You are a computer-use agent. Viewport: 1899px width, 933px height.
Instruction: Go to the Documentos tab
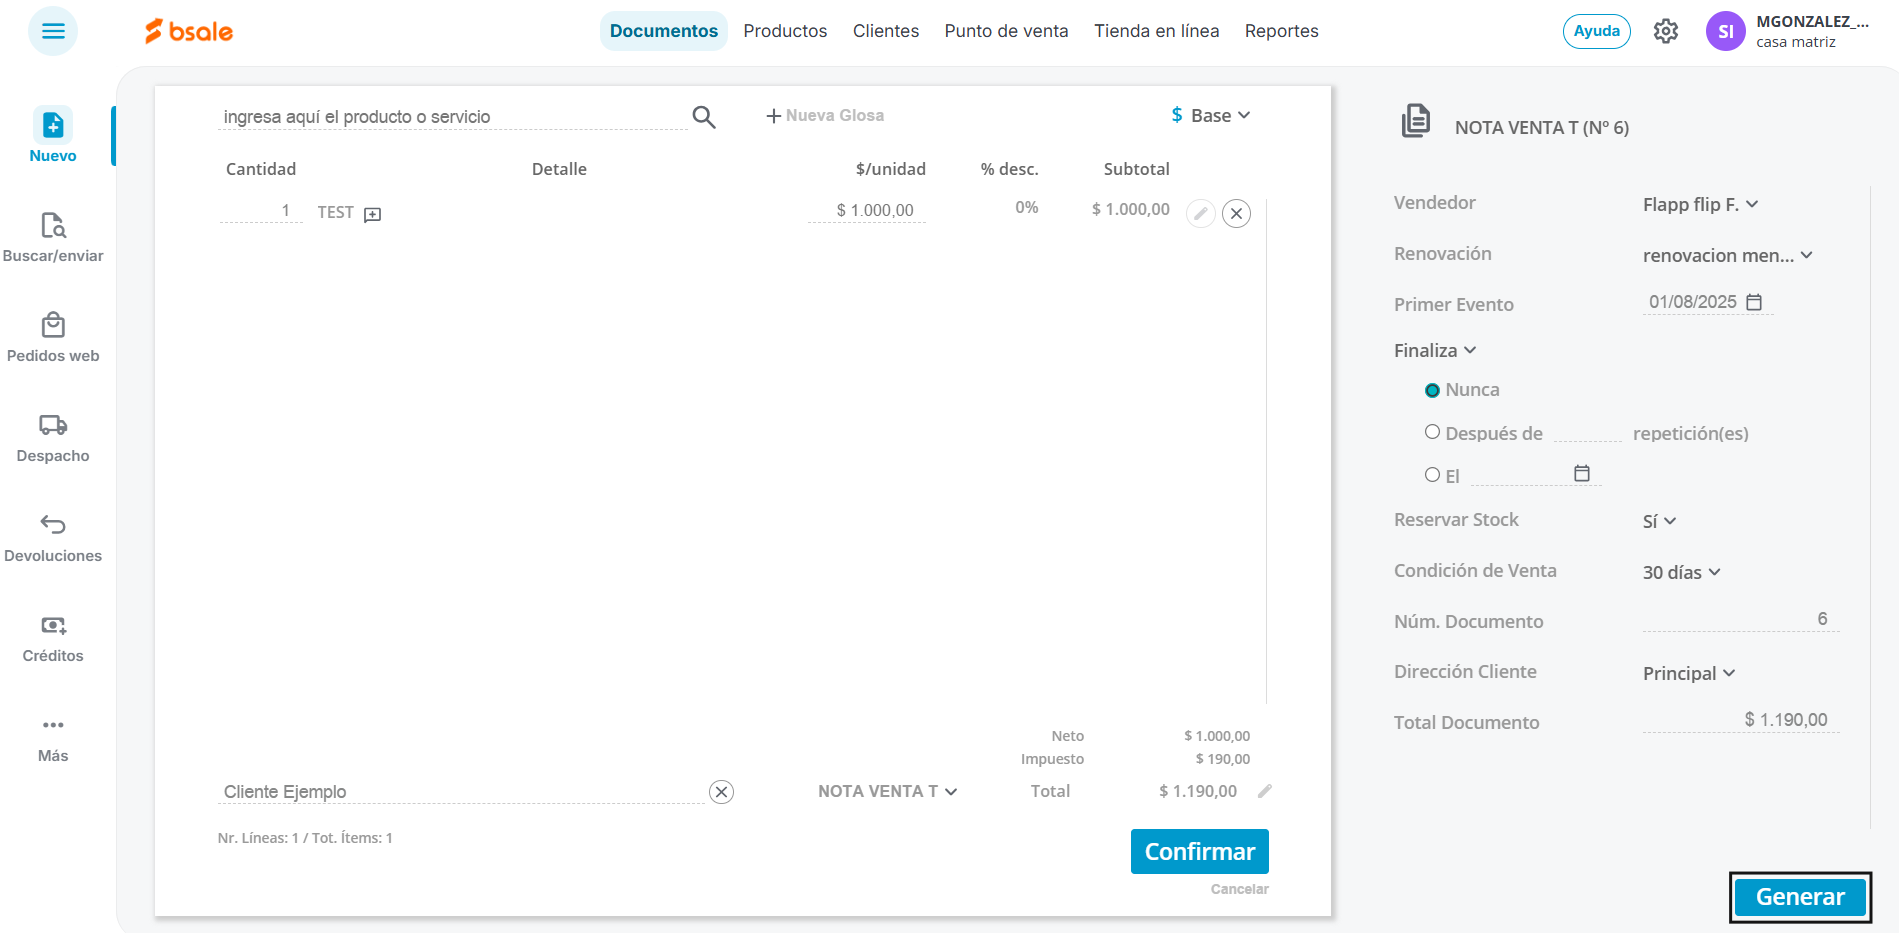tap(664, 31)
